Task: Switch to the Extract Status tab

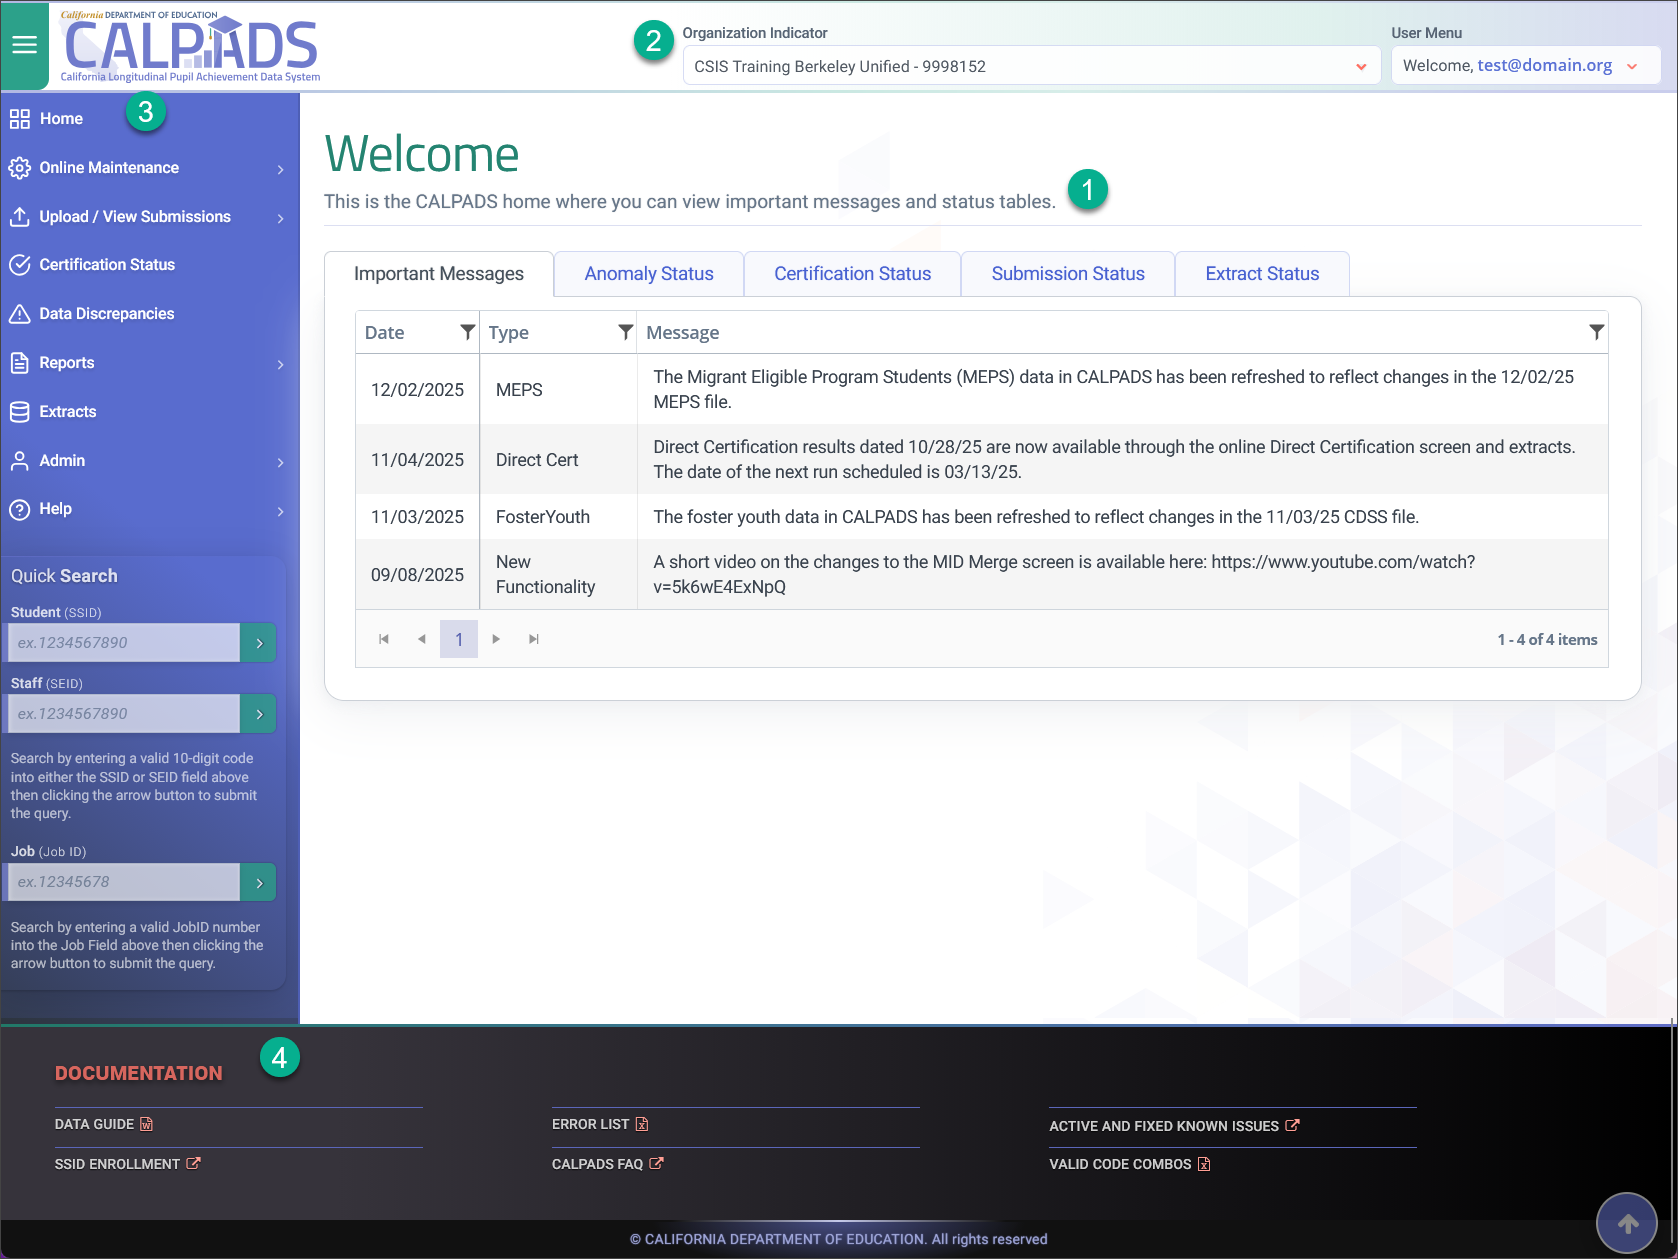Action: tap(1262, 274)
